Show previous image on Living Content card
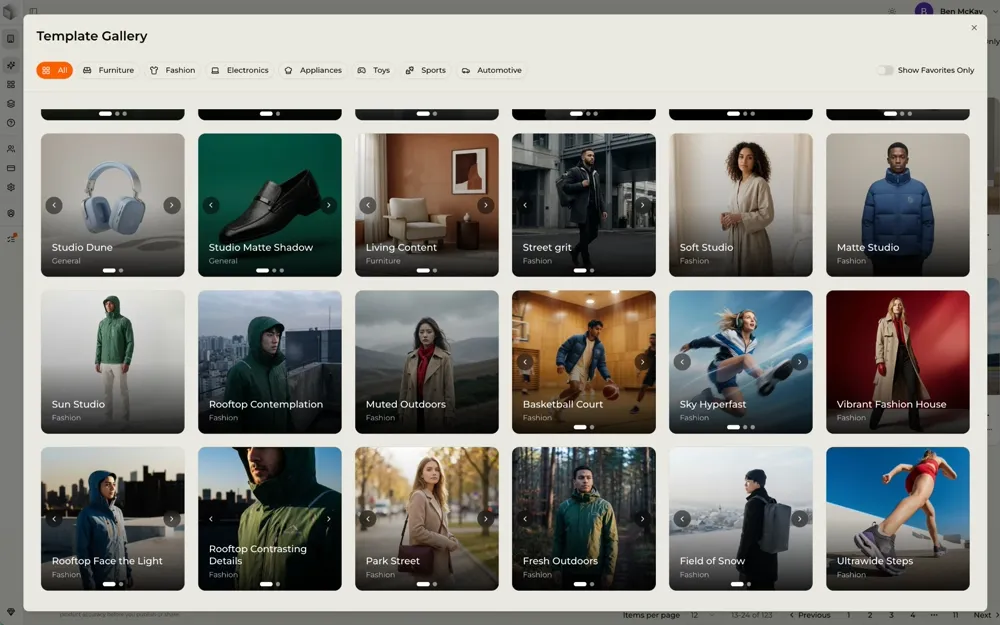 (x=368, y=205)
